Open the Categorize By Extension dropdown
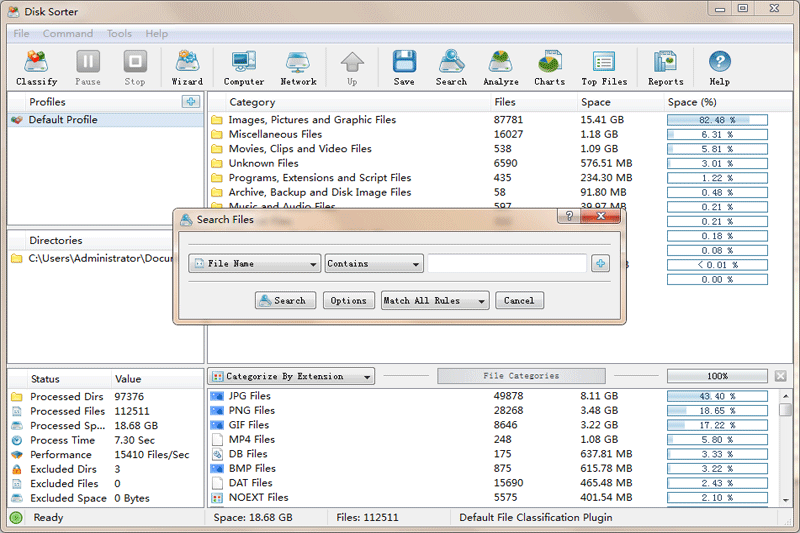Image resolution: width=800 pixels, height=533 pixels. pos(291,377)
